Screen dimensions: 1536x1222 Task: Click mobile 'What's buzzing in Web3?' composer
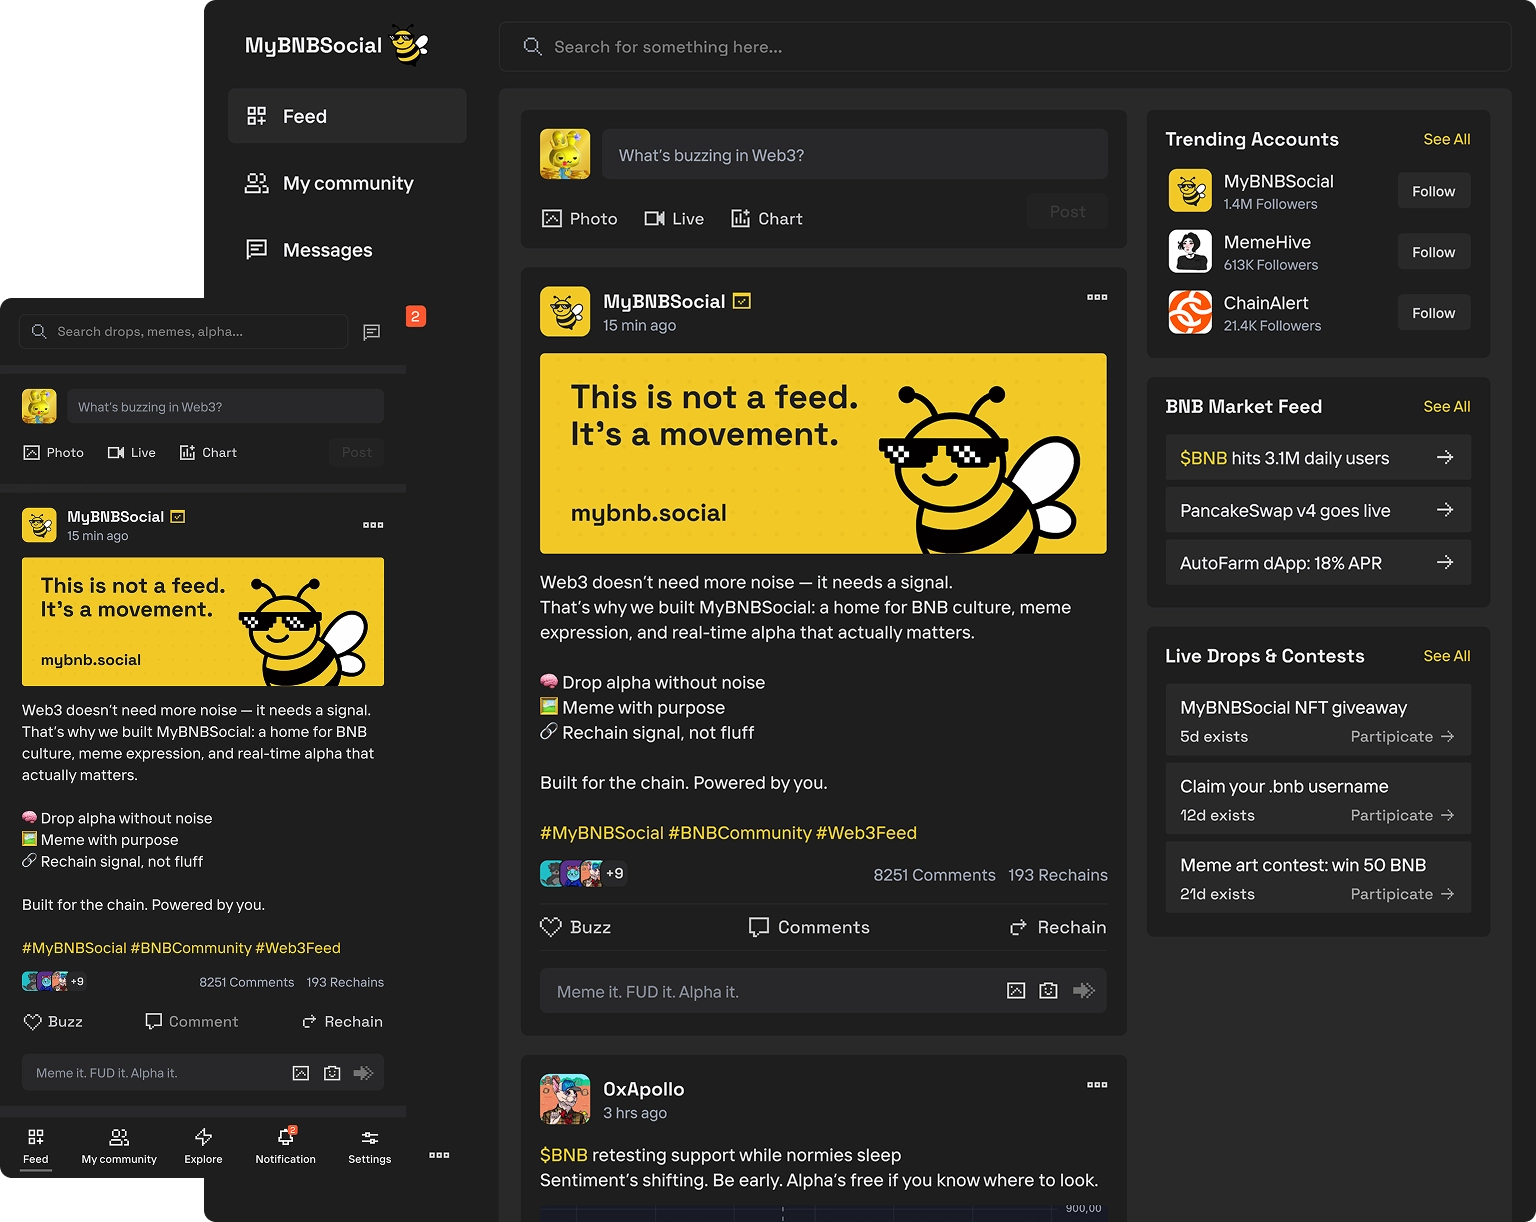click(225, 406)
